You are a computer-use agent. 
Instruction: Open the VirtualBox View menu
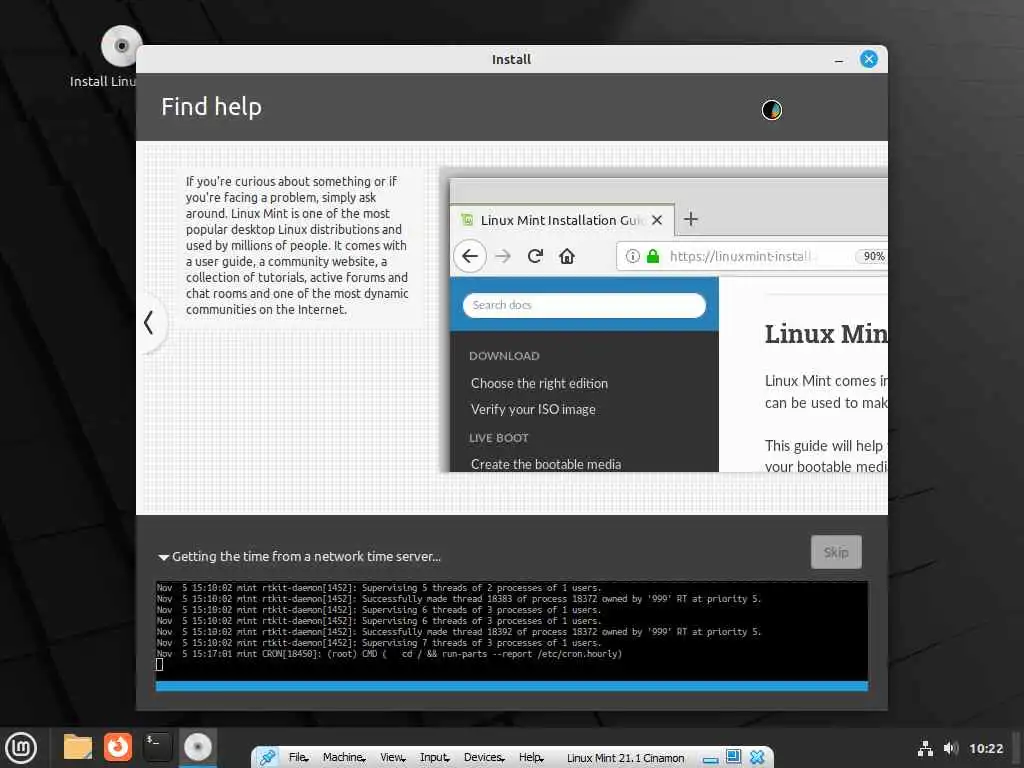pyautogui.click(x=392, y=758)
